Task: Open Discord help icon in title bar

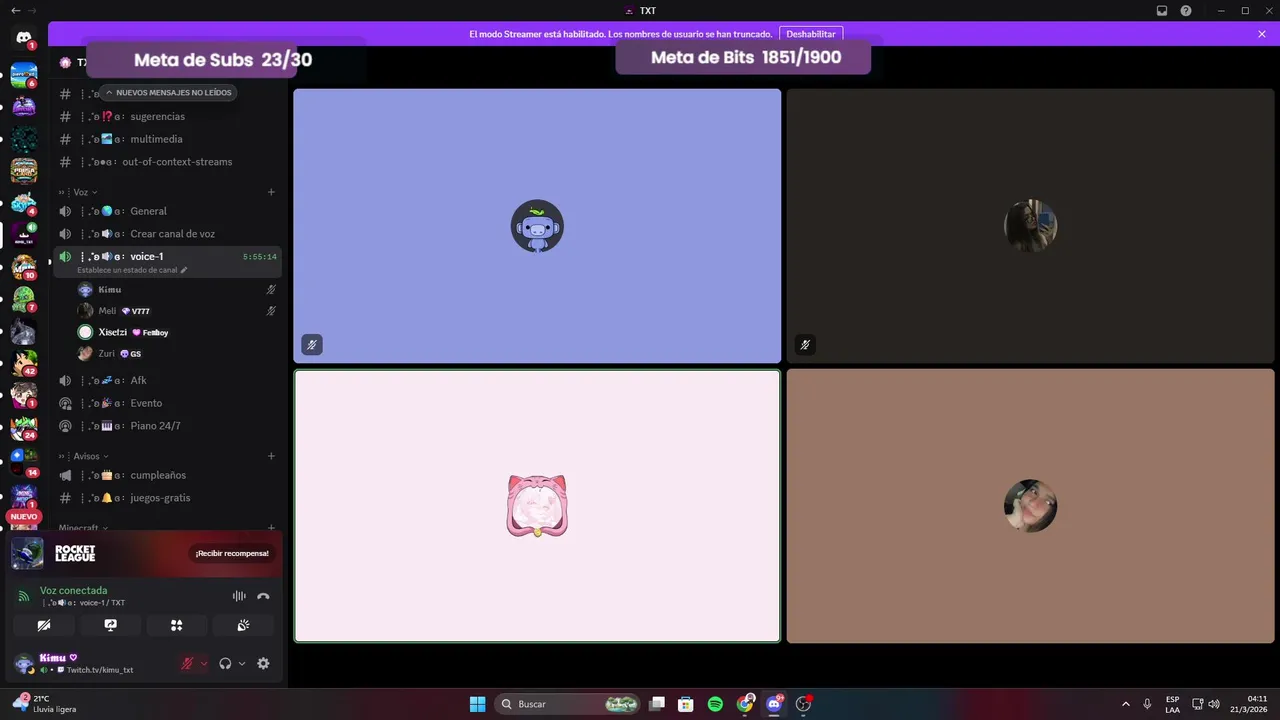Action: pos(1186,11)
